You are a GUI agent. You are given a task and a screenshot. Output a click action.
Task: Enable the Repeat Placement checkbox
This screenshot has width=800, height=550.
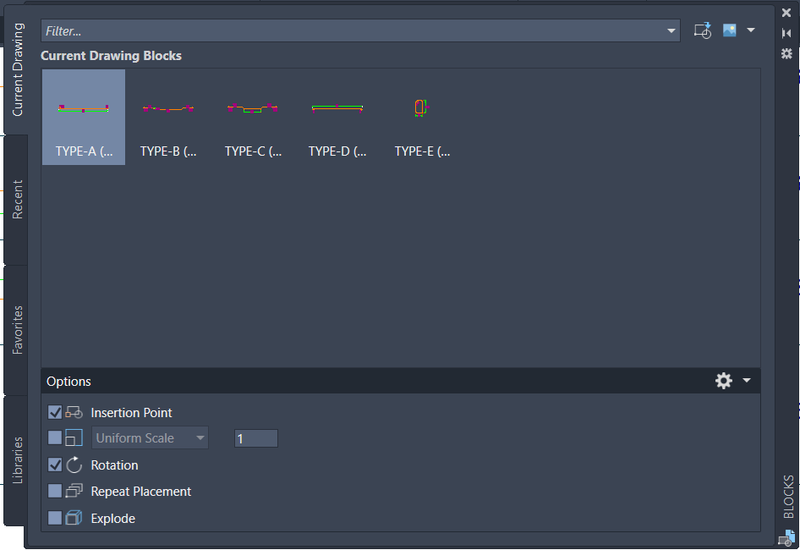[55, 491]
